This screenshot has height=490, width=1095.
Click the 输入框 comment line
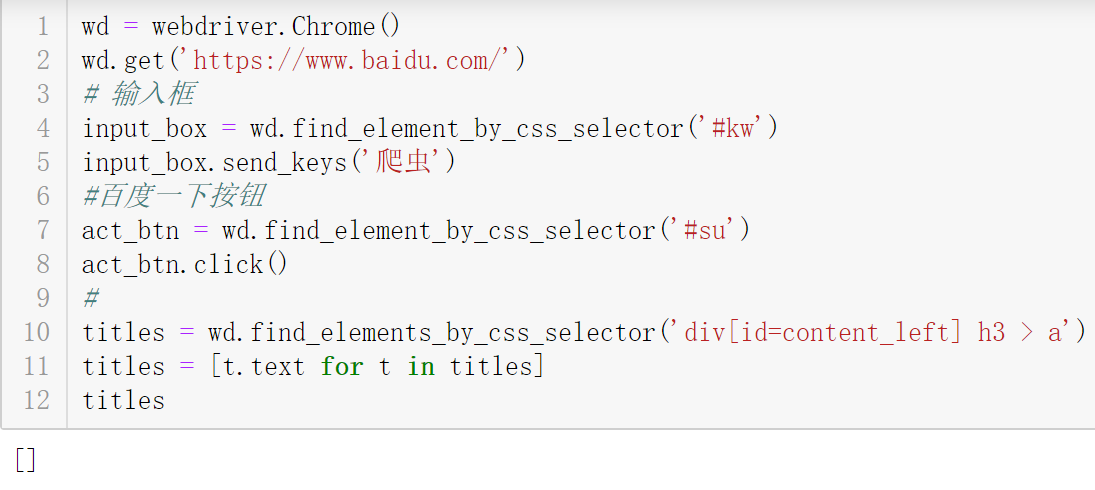click(138, 94)
